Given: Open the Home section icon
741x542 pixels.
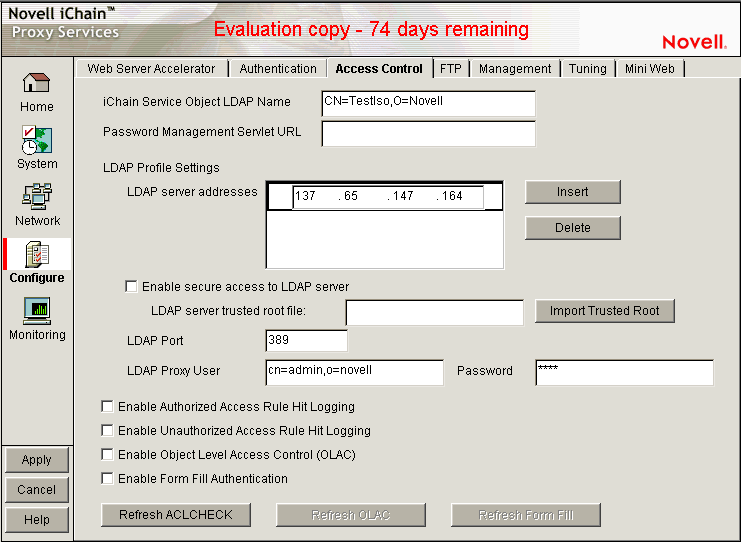Looking at the screenshot, I should [36, 83].
